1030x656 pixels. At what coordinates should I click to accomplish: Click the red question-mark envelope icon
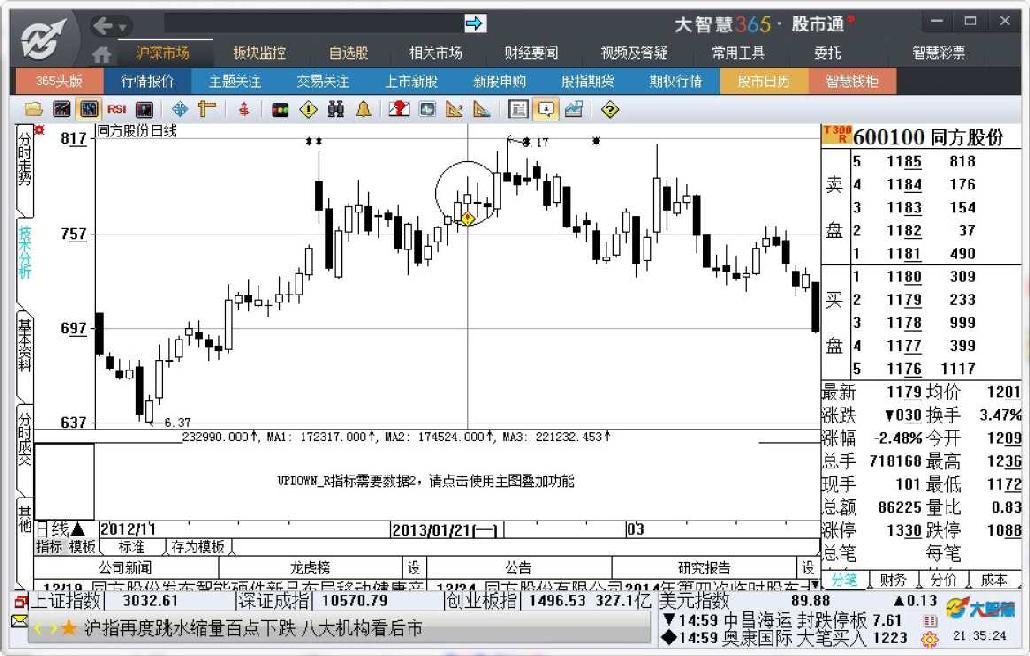[x=399, y=109]
